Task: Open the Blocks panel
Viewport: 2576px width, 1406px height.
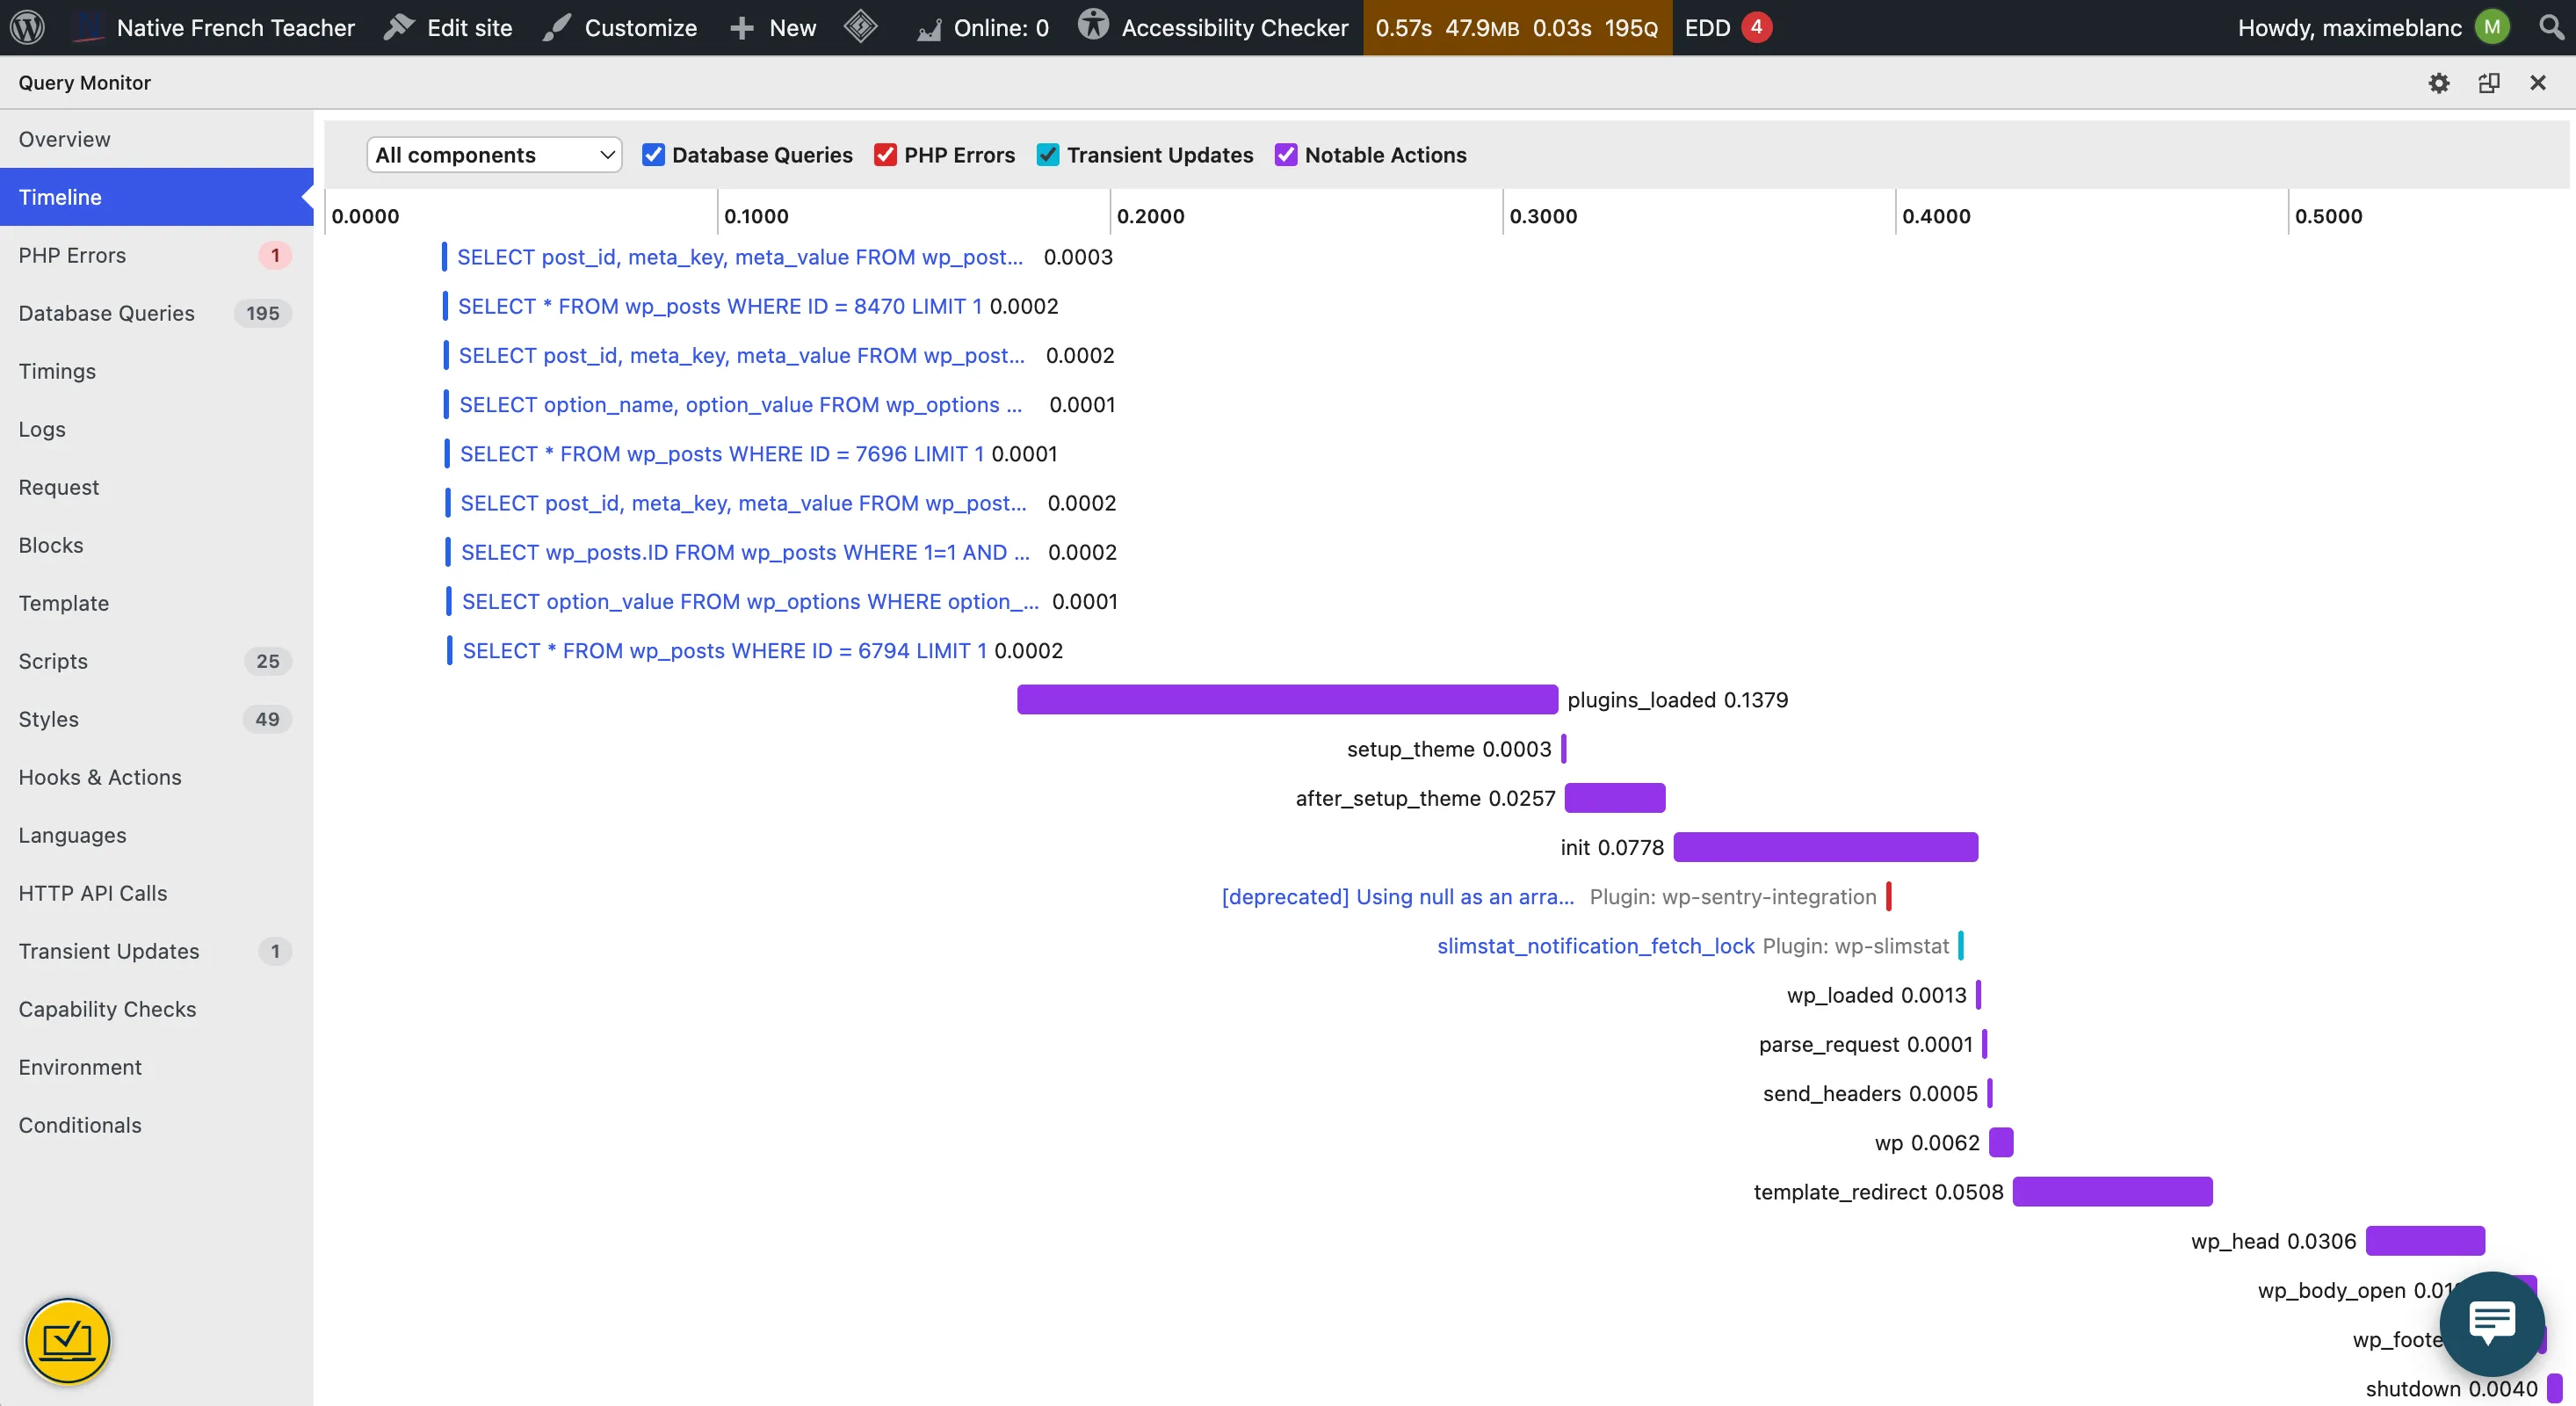Action: 156,545
